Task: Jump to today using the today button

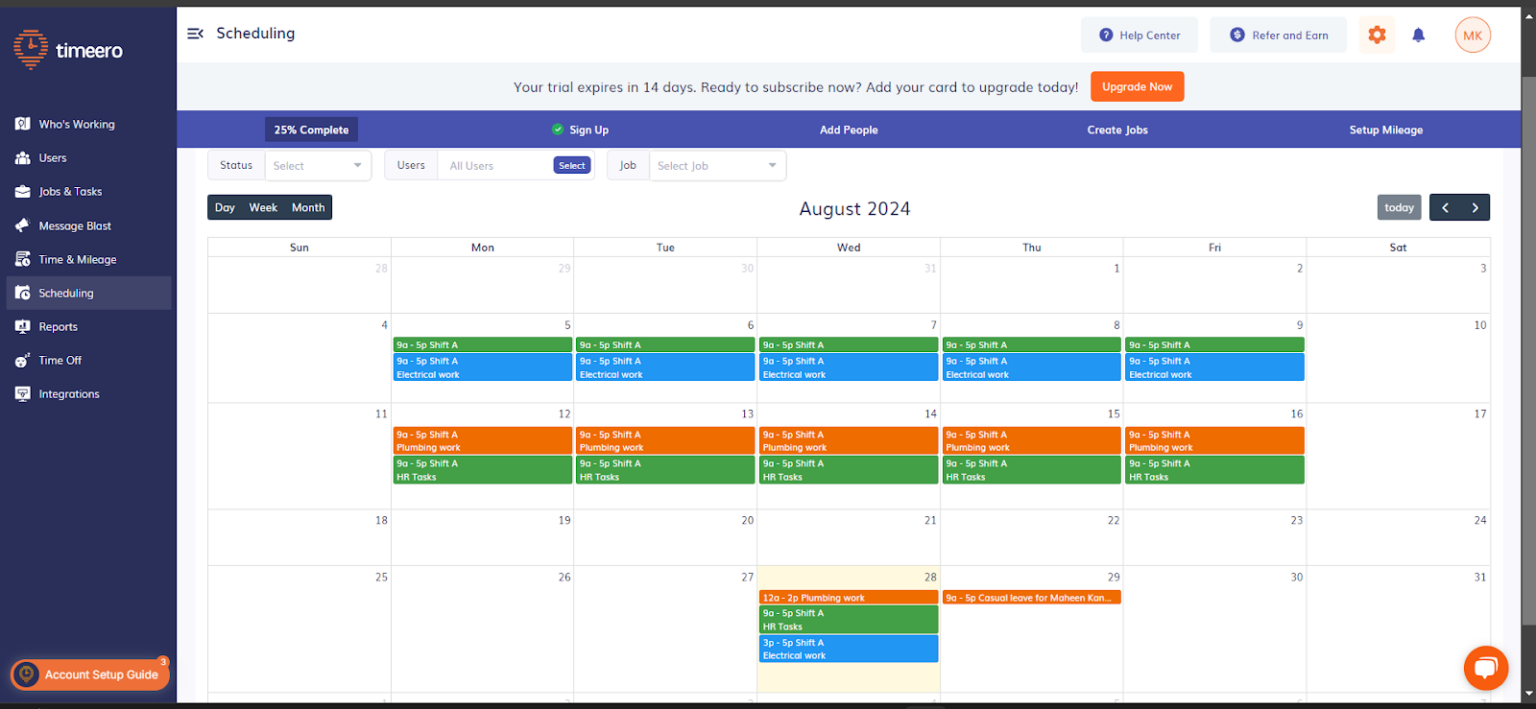Action: pos(1399,207)
